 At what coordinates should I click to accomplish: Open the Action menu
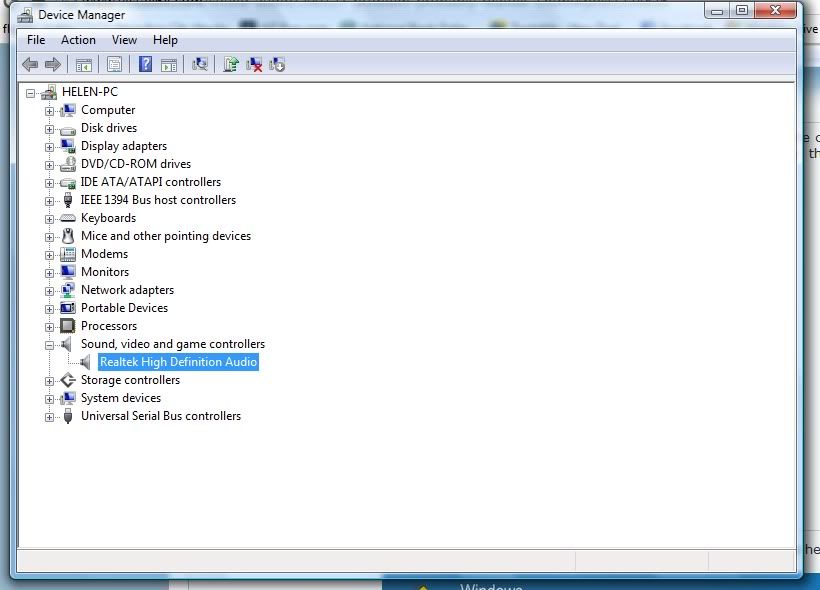[x=78, y=40]
